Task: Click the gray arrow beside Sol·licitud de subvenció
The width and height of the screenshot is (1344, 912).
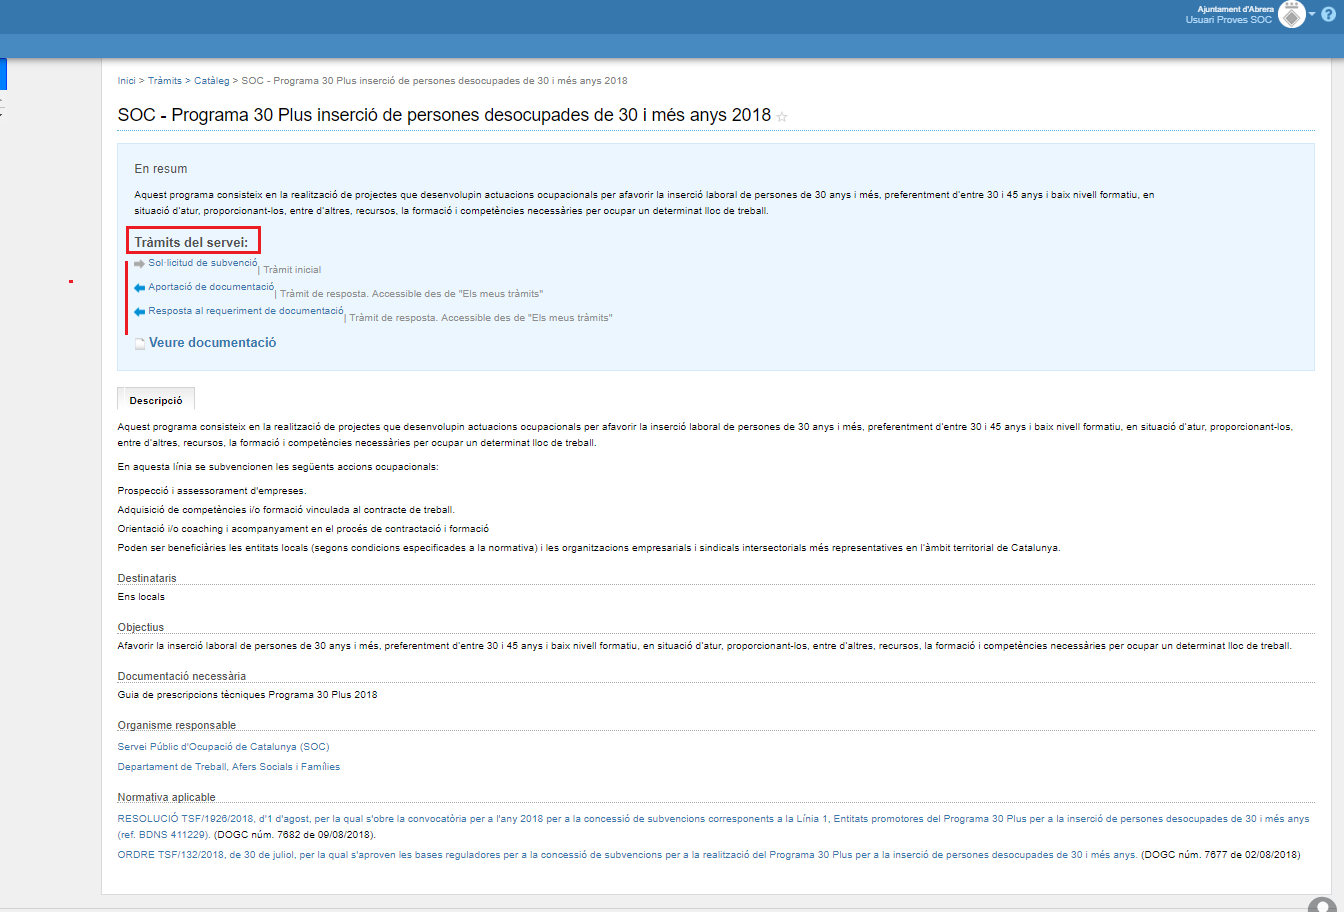Action: click(x=139, y=264)
